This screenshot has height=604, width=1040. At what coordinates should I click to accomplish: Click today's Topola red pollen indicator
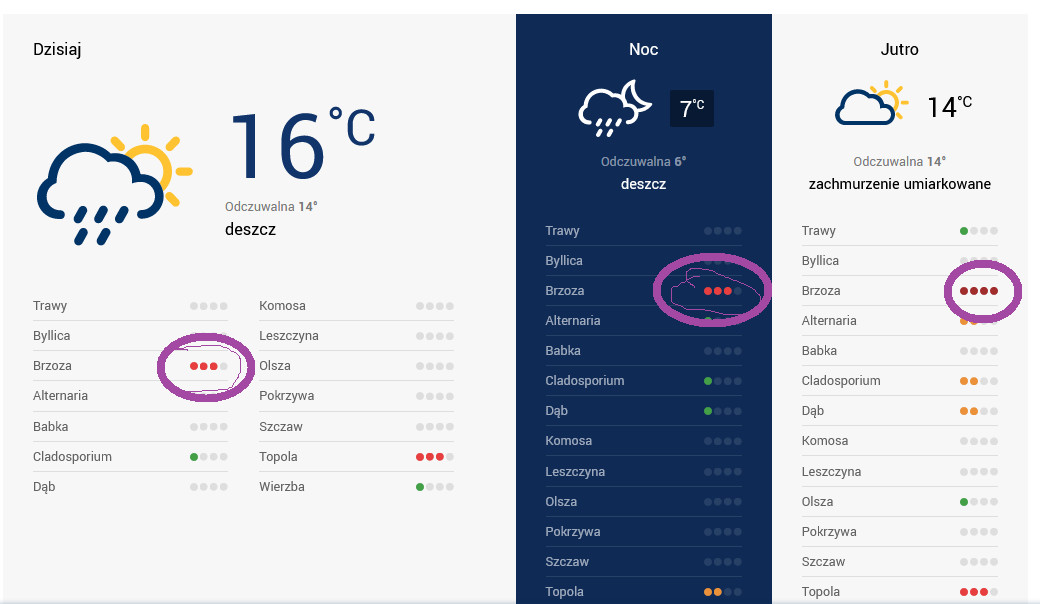tap(435, 457)
